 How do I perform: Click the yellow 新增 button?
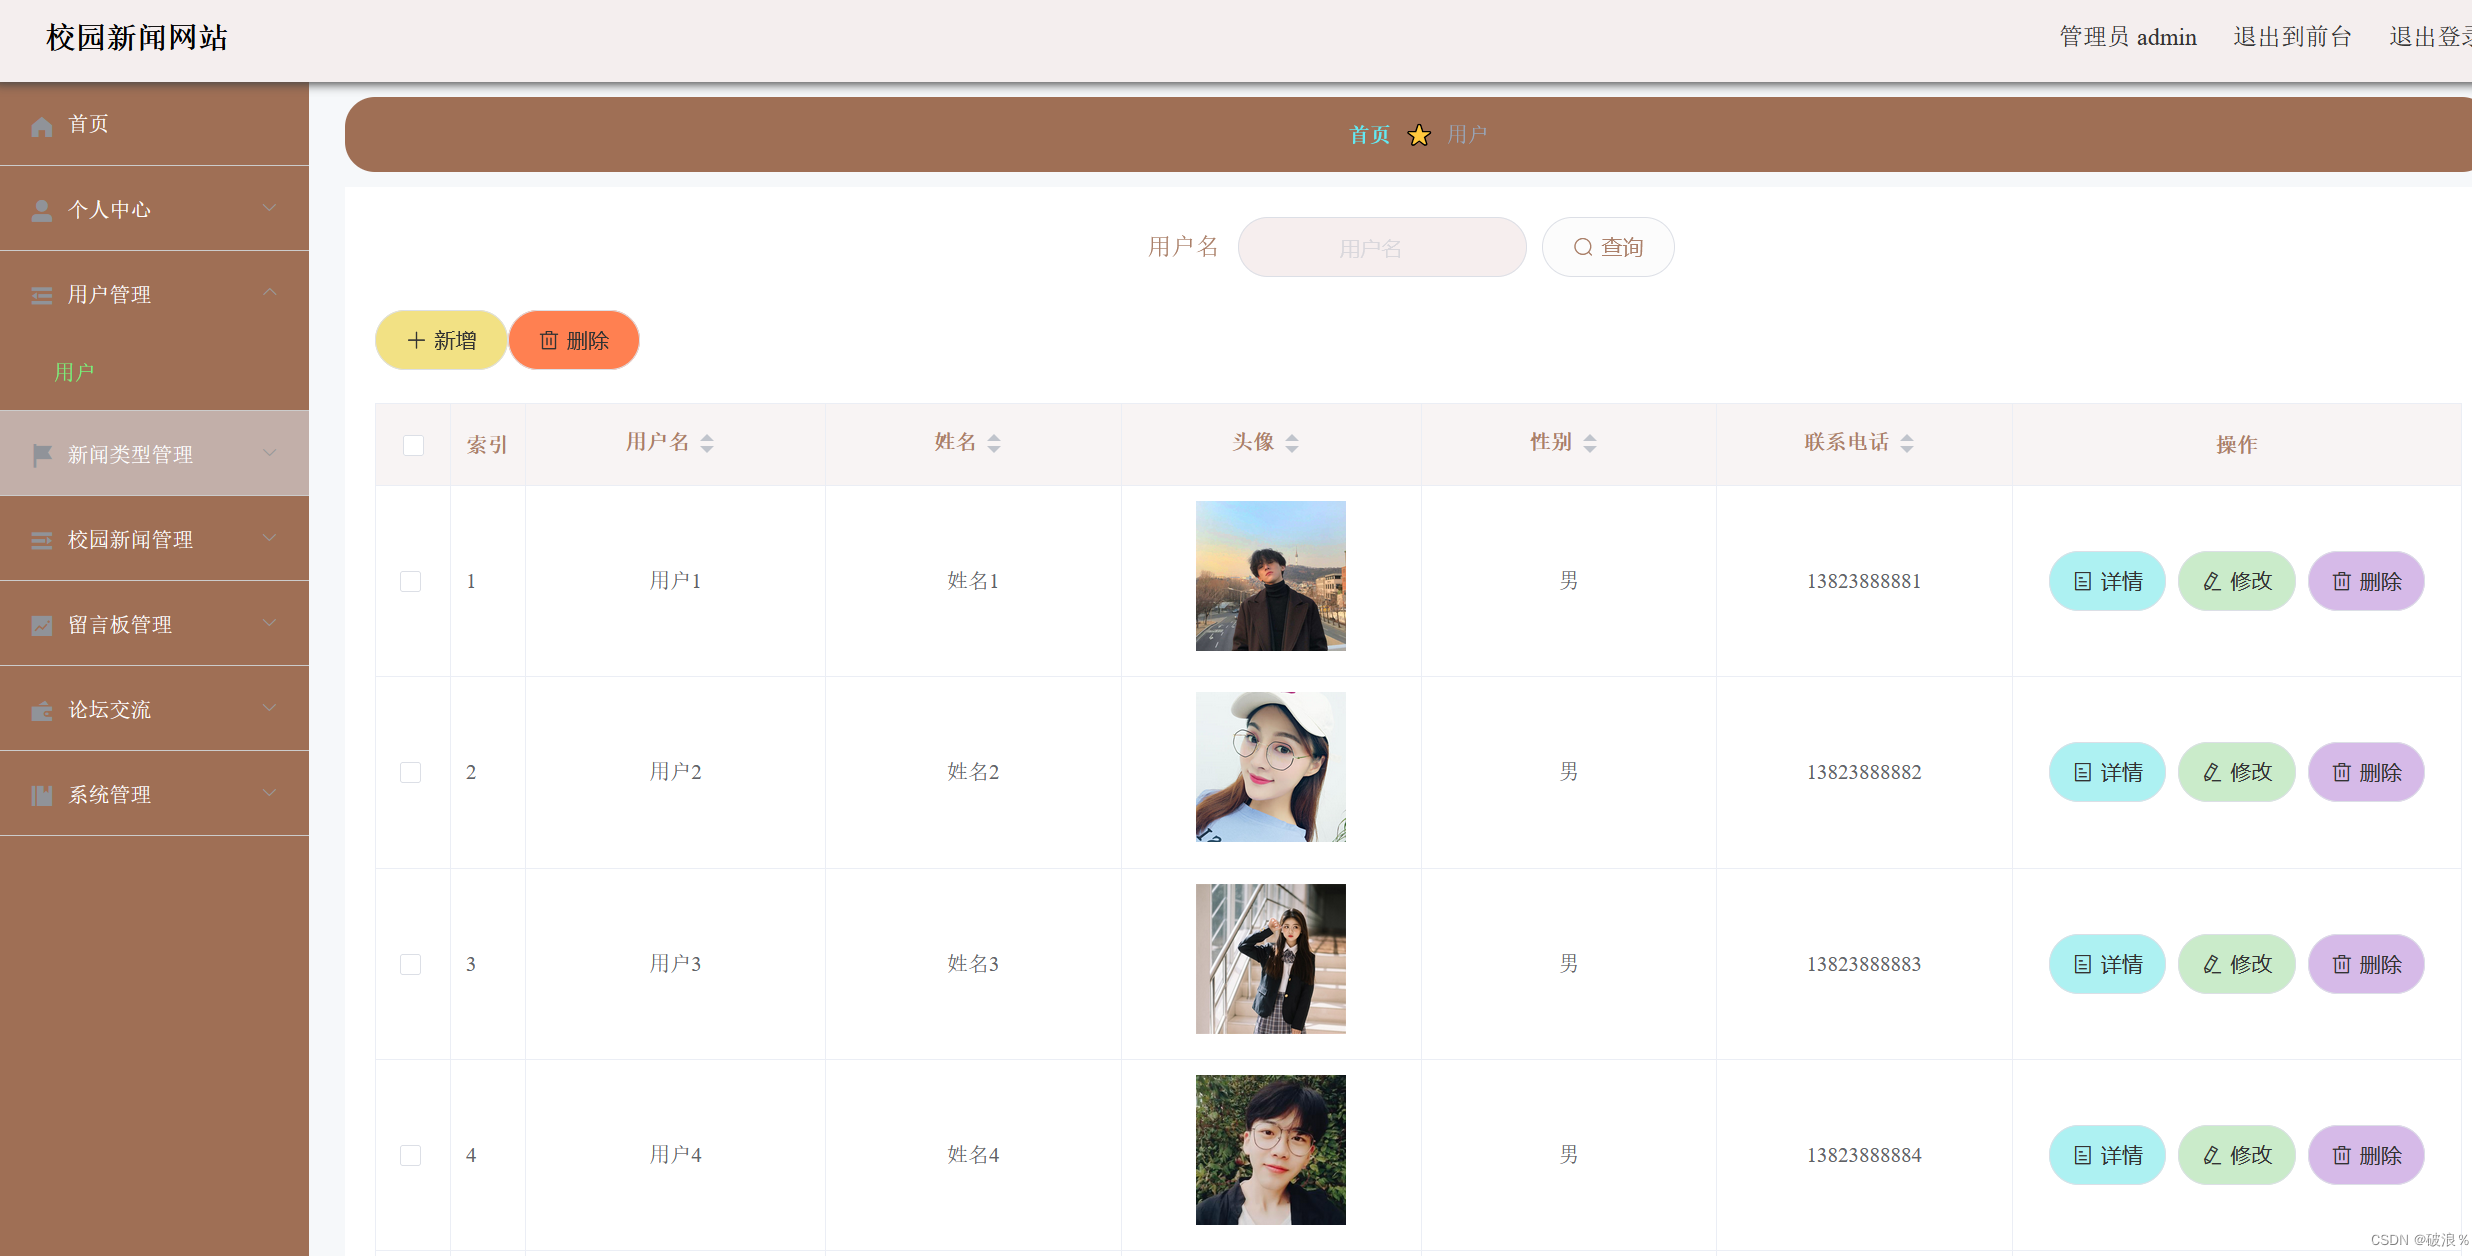[x=441, y=341]
